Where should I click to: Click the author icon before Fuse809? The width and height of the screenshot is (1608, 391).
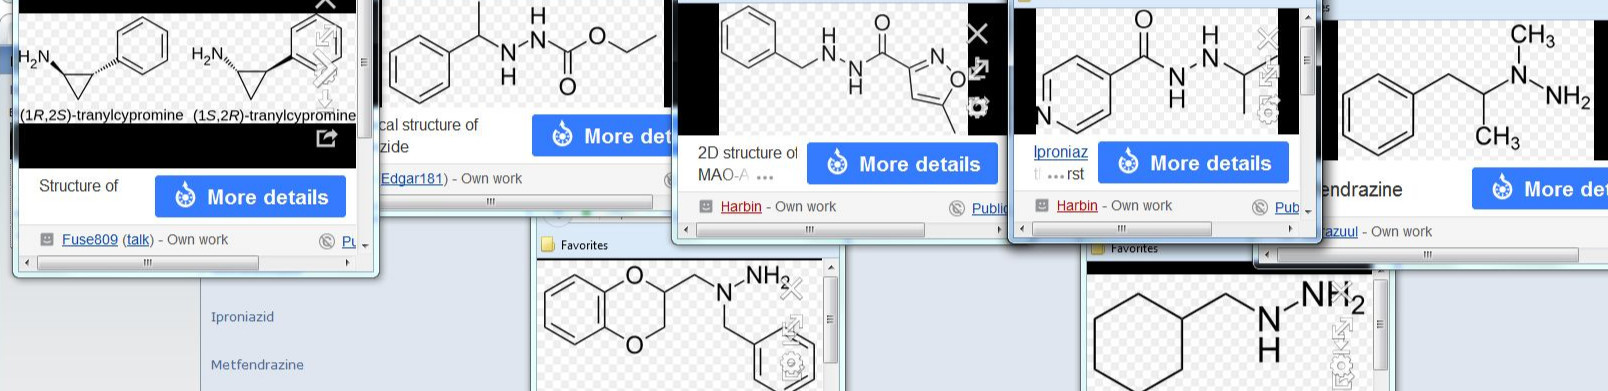47,240
